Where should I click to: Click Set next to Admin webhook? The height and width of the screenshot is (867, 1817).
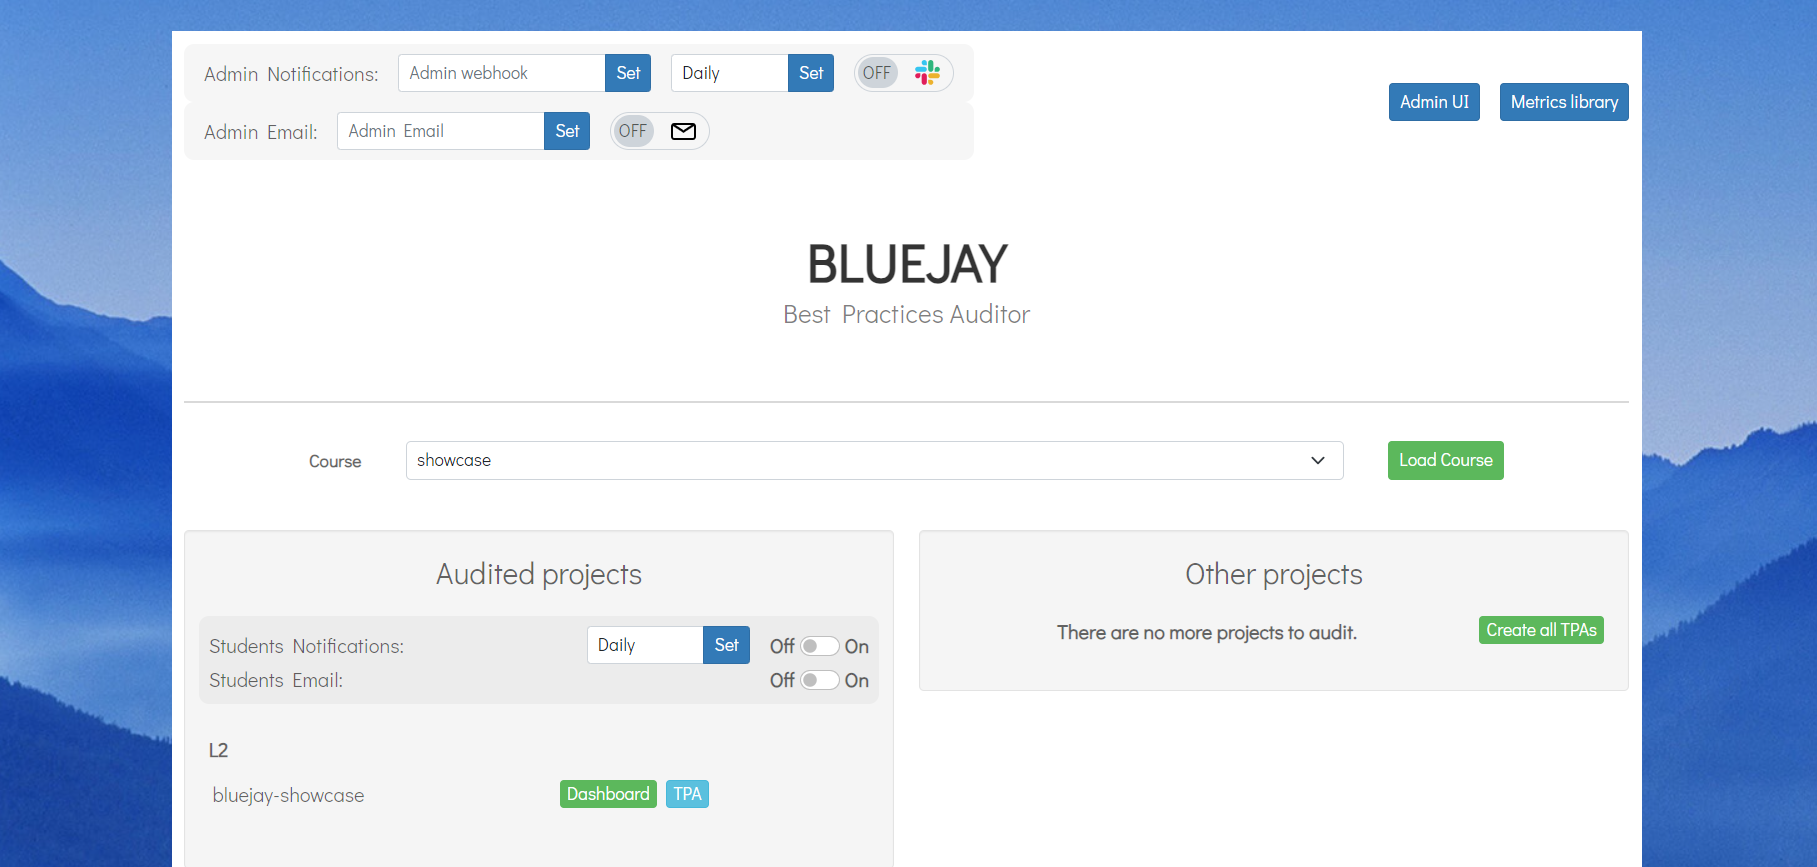tap(628, 73)
